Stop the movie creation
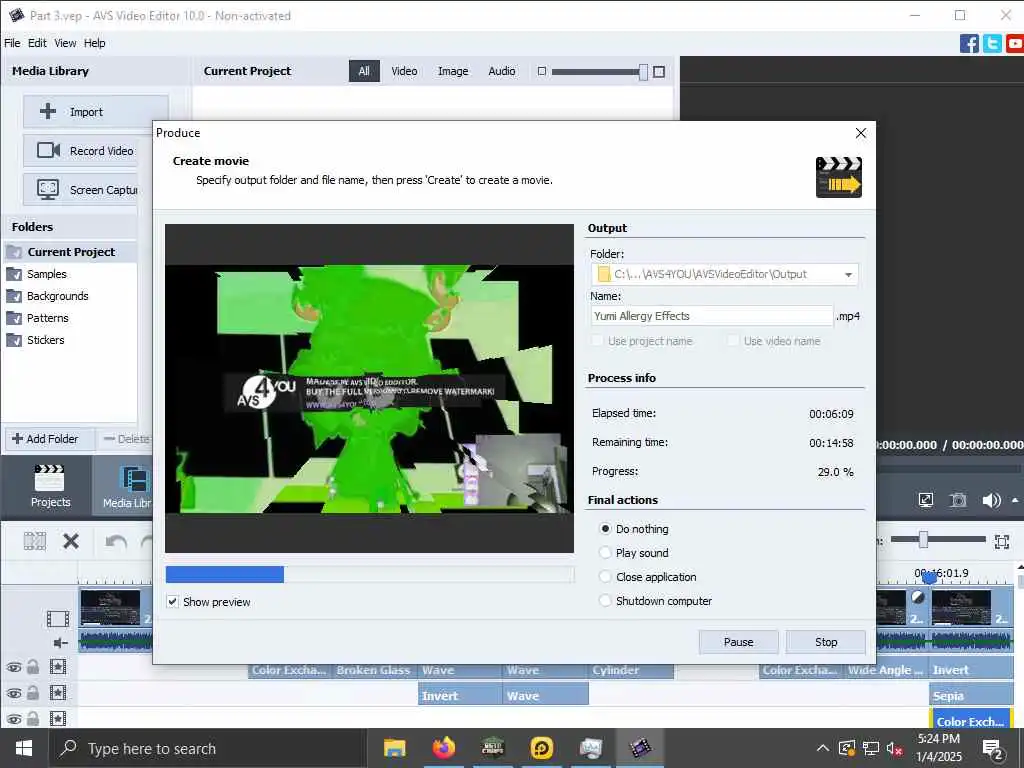Image resolution: width=1024 pixels, height=768 pixels. pyautogui.click(x=825, y=642)
